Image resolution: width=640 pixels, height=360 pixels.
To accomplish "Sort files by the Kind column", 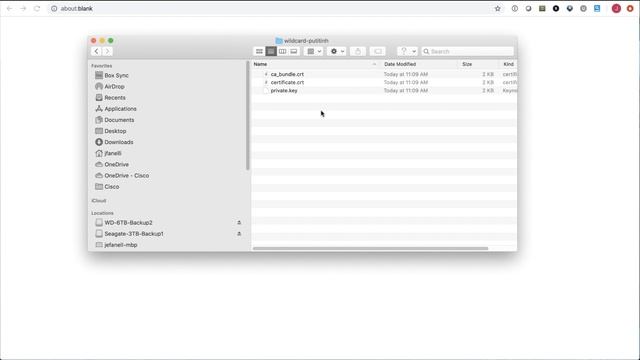I will (x=508, y=64).
